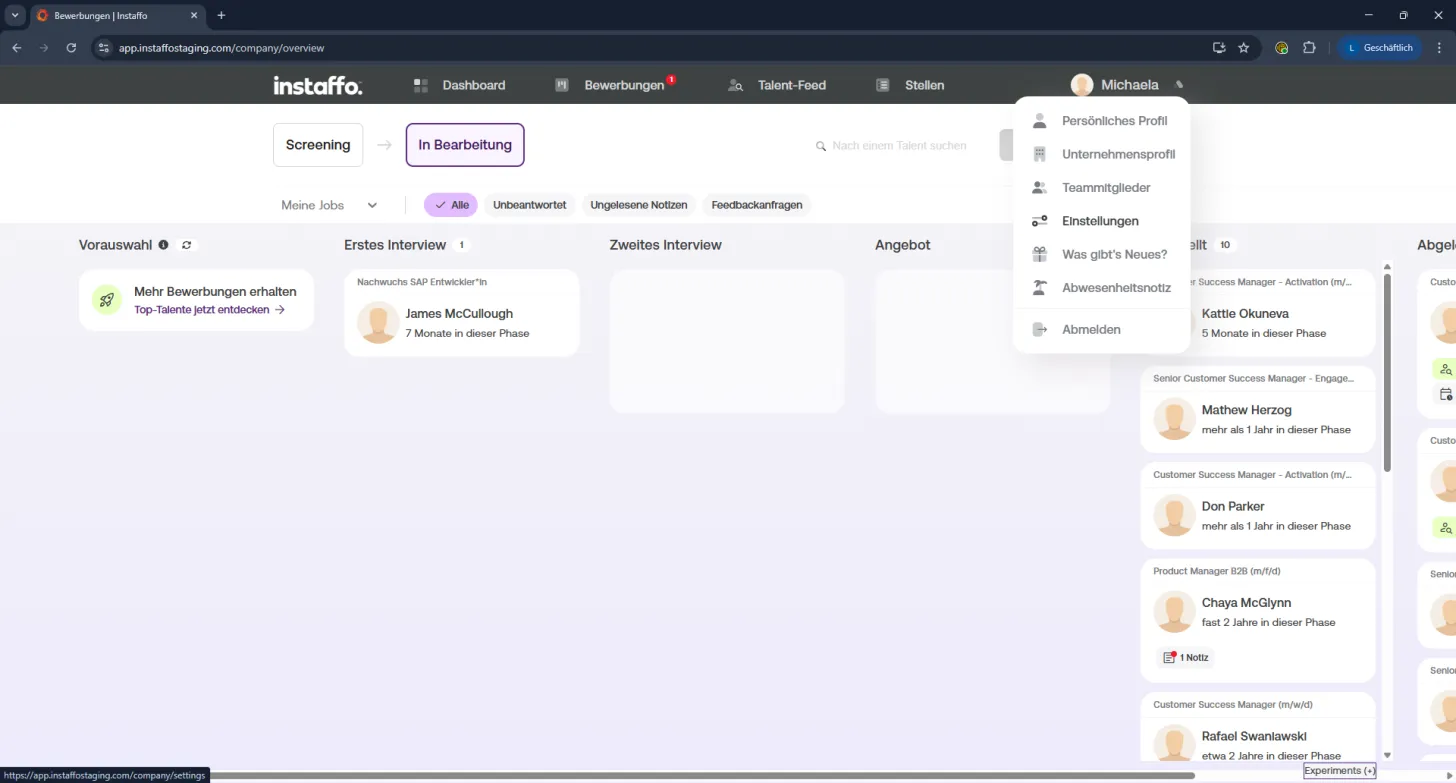Image resolution: width=1456 pixels, height=783 pixels.
Task: Click the info icon beside Vorauswahl
Action: pyautogui.click(x=164, y=245)
